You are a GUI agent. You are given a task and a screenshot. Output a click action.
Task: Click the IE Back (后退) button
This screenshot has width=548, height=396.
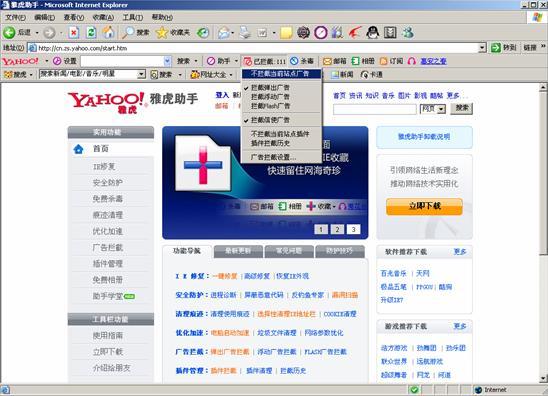pyautogui.click(x=17, y=33)
